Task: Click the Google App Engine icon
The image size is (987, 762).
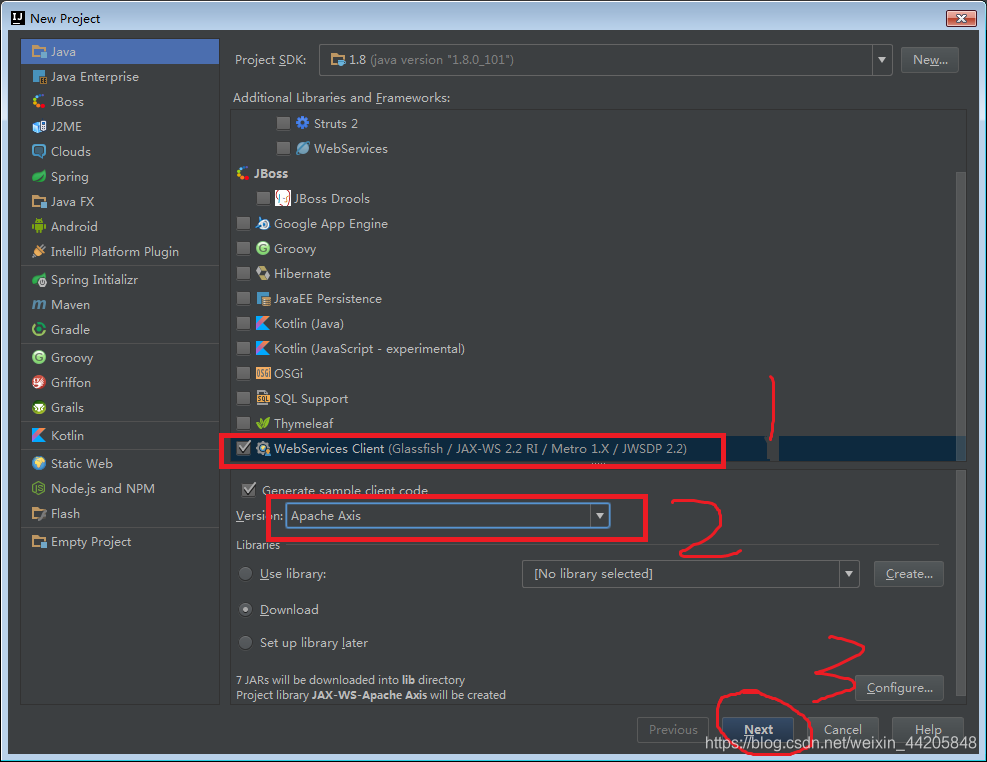Action: [x=263, y=224]
